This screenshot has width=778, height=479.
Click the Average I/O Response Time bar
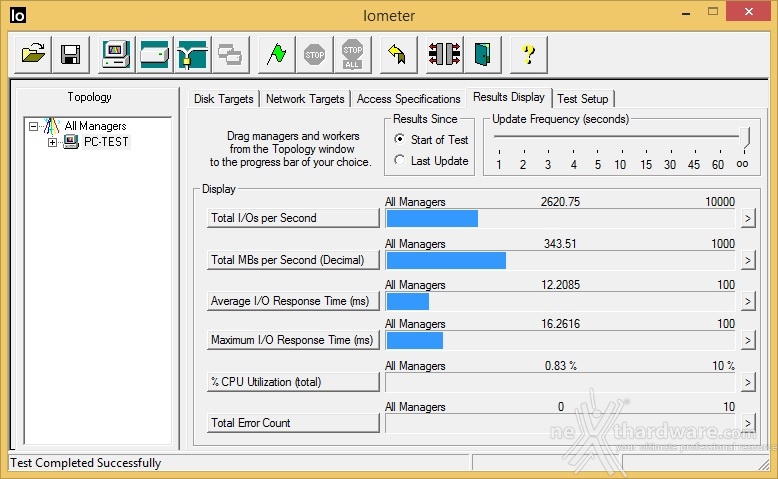coord(560,301)
